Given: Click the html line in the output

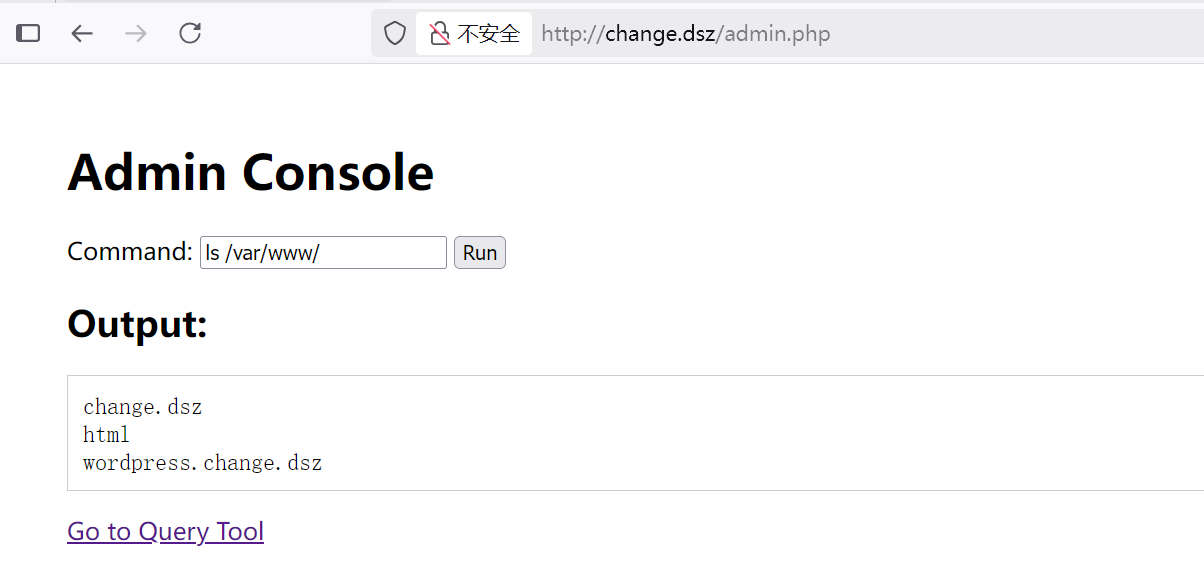Looking at the screenshot, I should pos(106,435).
